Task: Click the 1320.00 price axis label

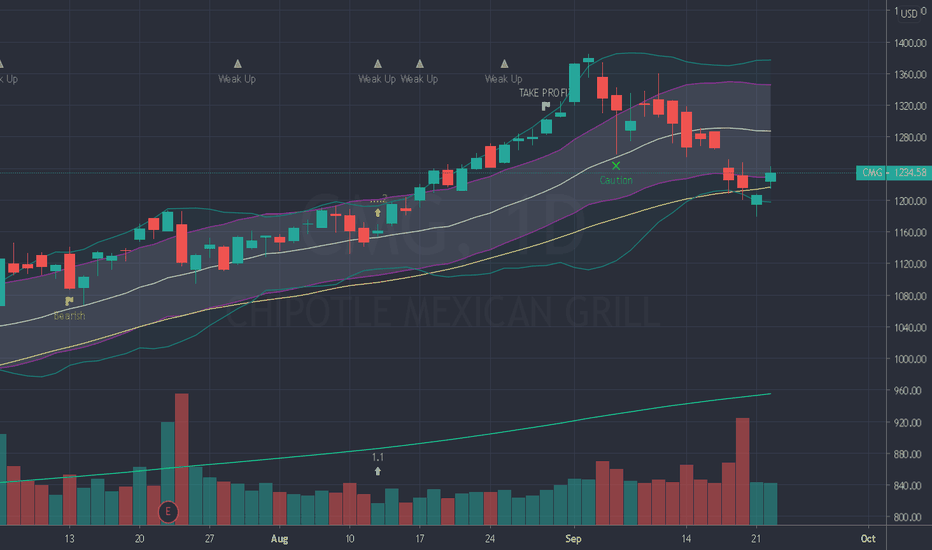Action: (x=910, y=106)
